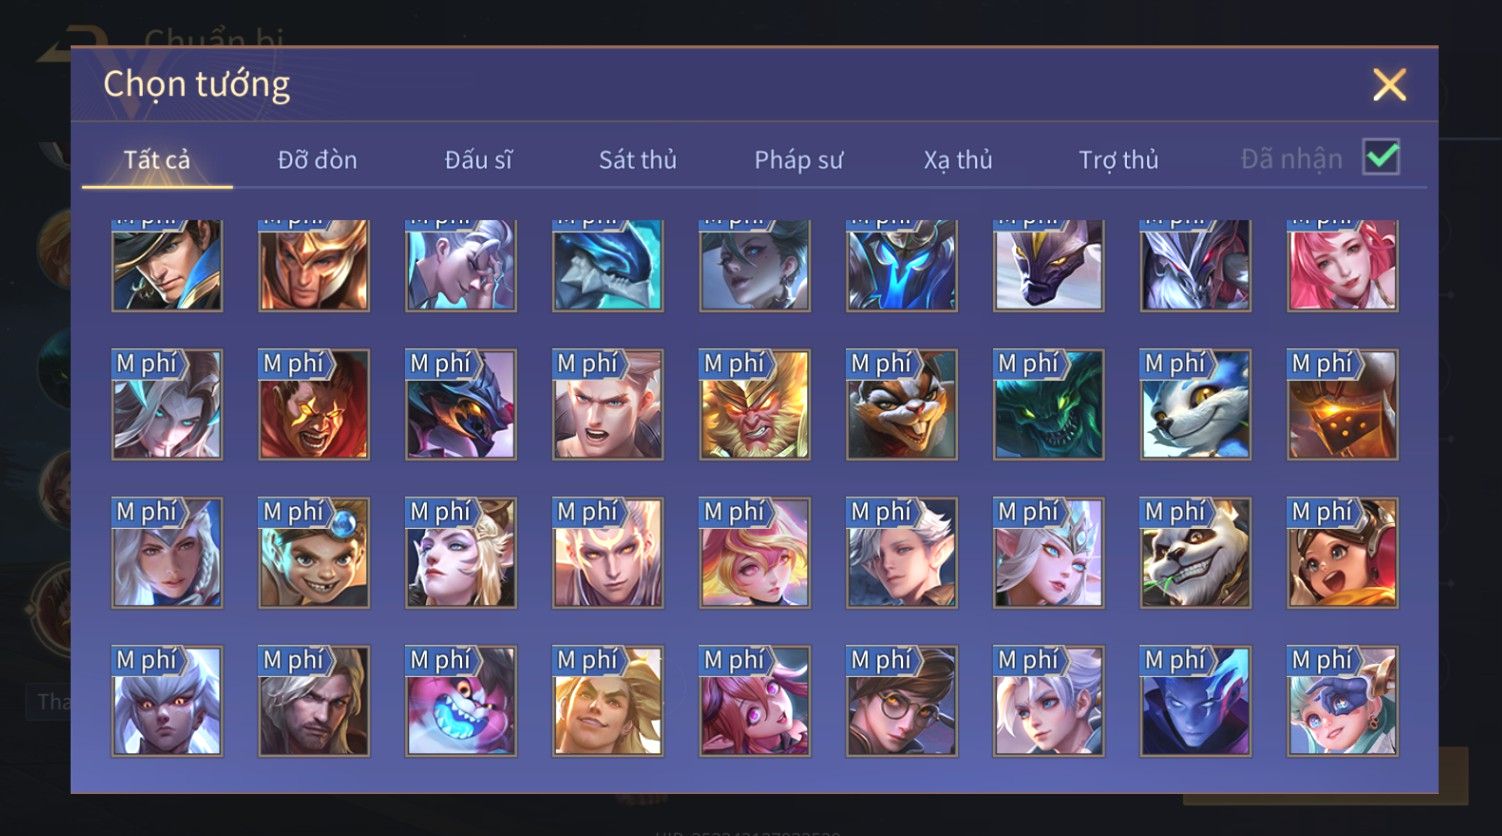Open the Đấu sĩ hero tab
The image size is (1502, 836).
point(478,160)
